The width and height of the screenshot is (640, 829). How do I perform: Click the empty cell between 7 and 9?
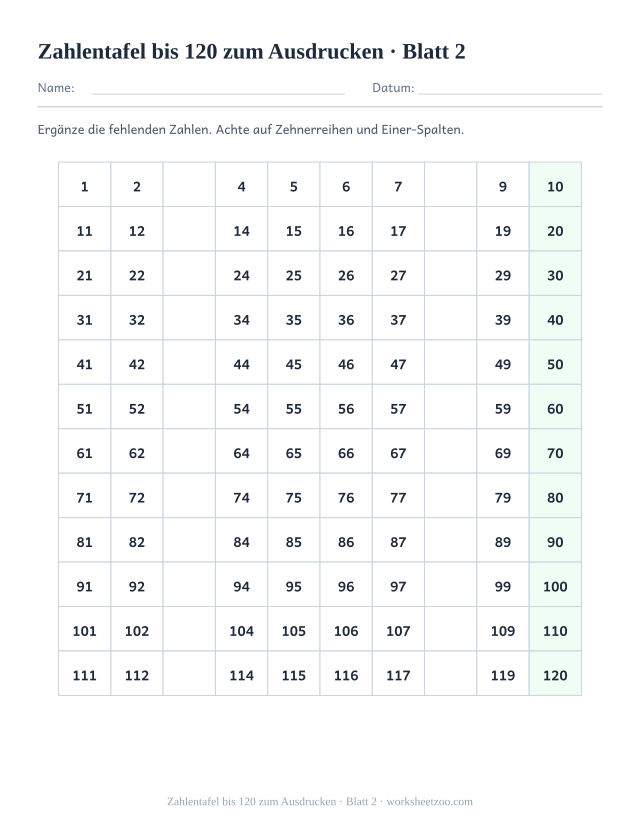(x=451, y=185)
